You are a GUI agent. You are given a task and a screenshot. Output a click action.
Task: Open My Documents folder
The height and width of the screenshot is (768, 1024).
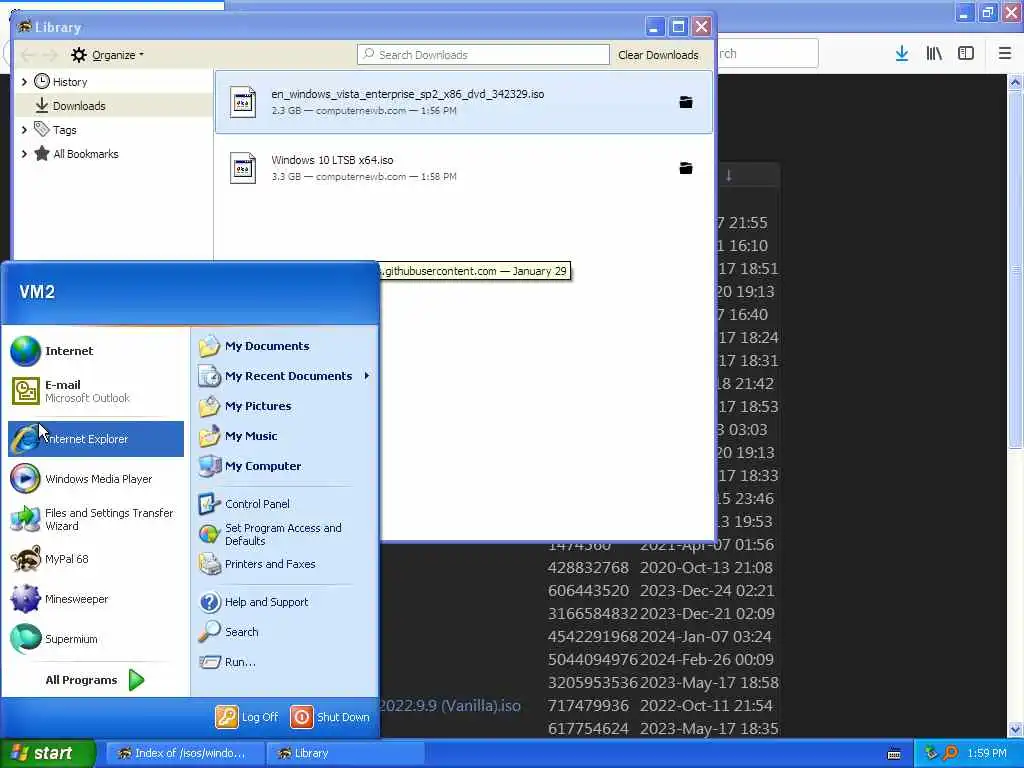pyautogui.click(x=285, y=346)
